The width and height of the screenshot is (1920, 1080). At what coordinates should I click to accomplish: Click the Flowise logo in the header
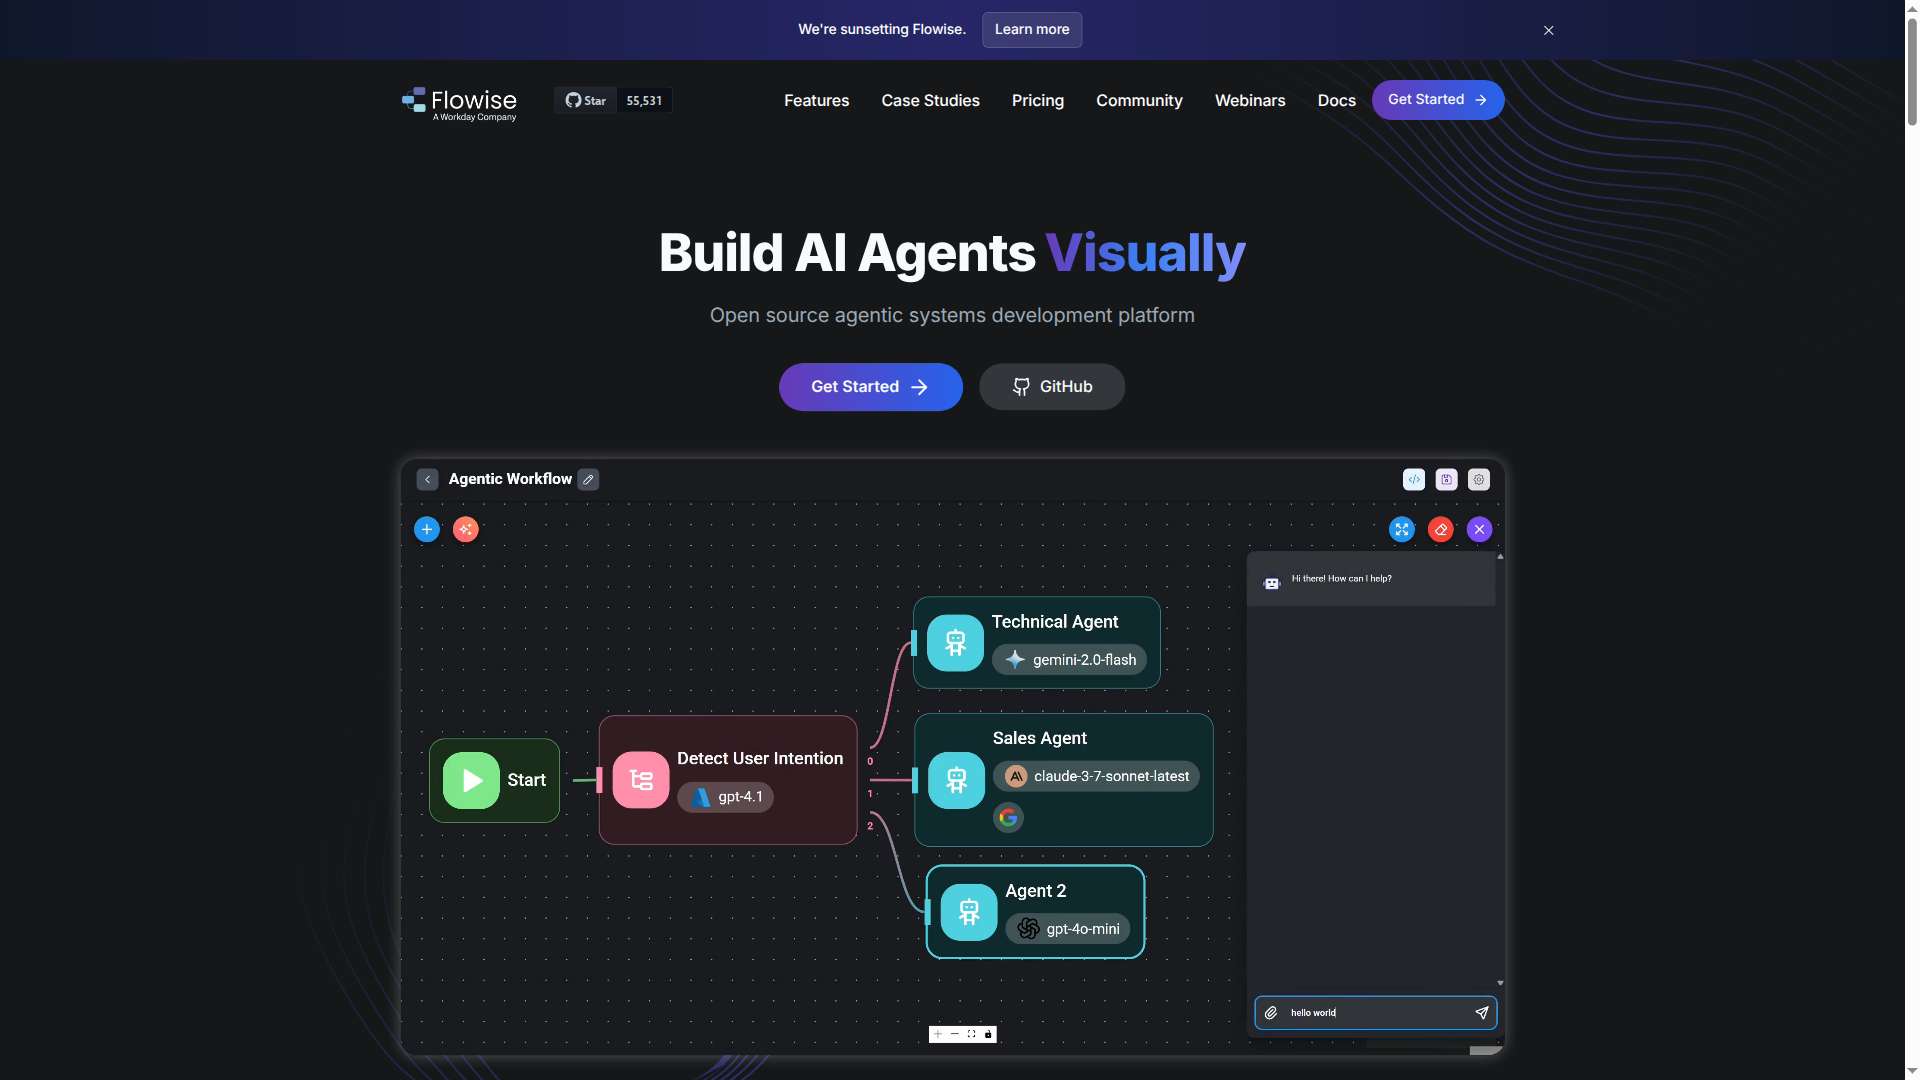point(459,103)
